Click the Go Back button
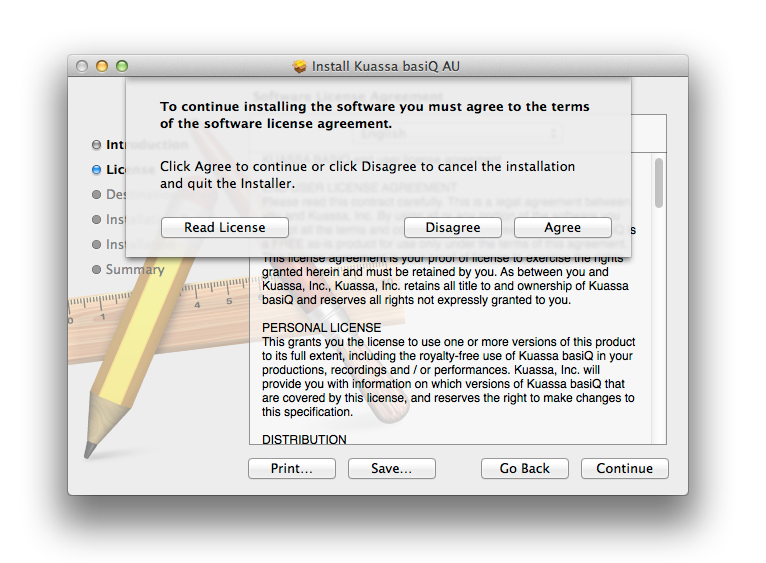Screen dimensions: 766x563 (525, 468)
